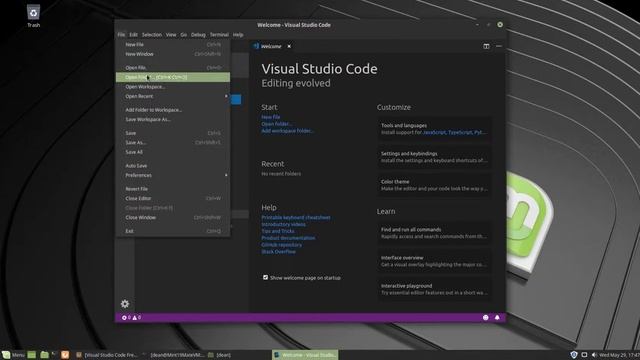Choose Open Workspace... from File menu
The width and height of the screenshot is (640, 360).
pyautogui.click(x=173, y=87)
